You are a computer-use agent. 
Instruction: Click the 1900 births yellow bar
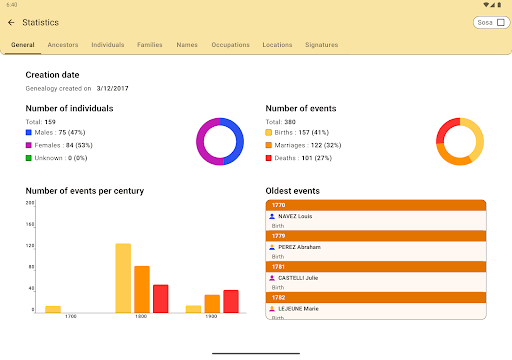(193, 309)
